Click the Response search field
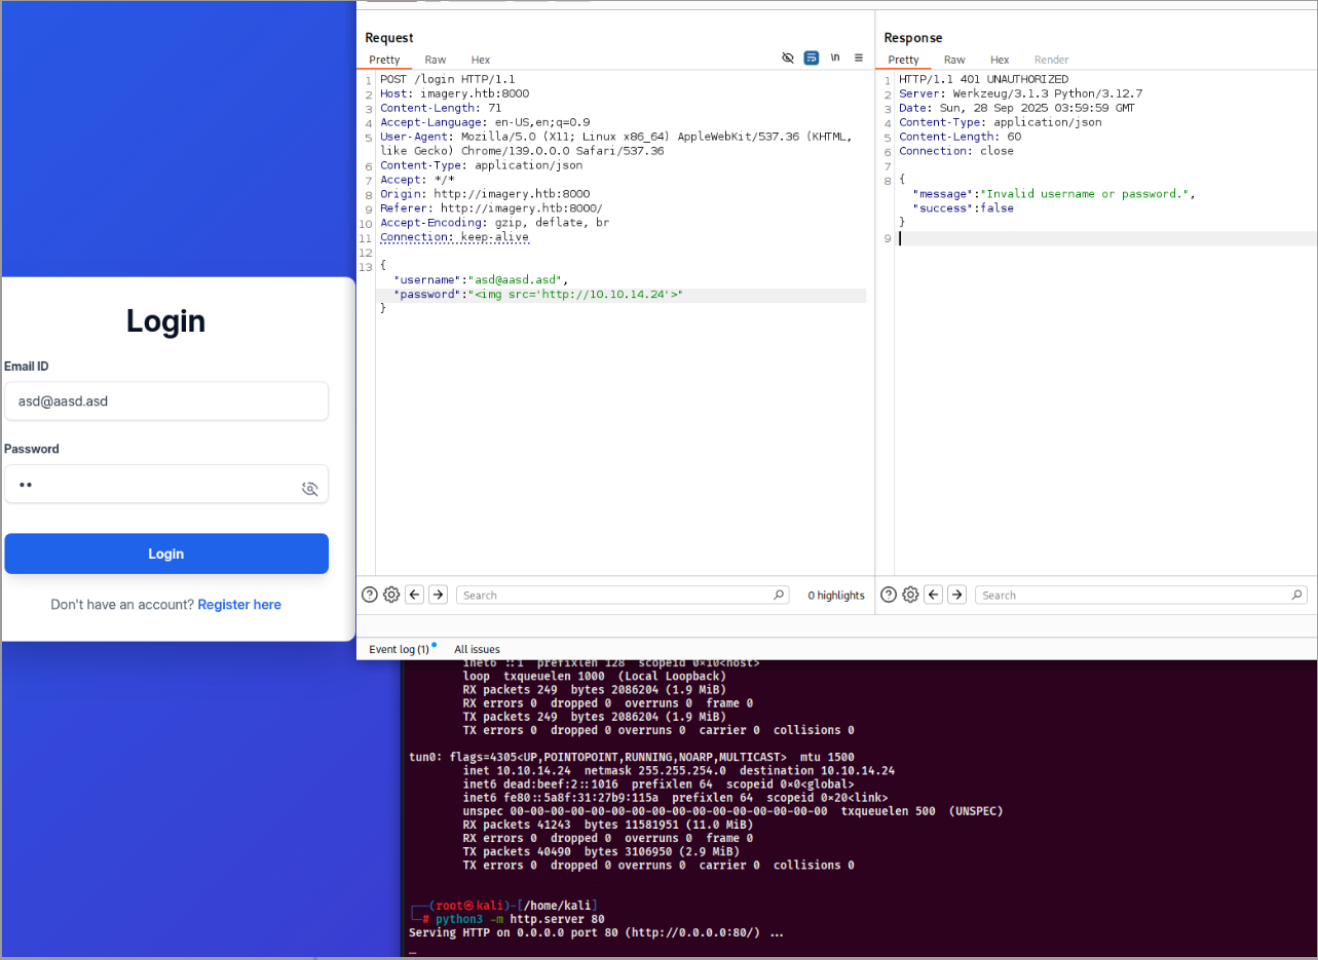Image resolution: width=1318 pixels, height=960 pixels. (1141, 595)
